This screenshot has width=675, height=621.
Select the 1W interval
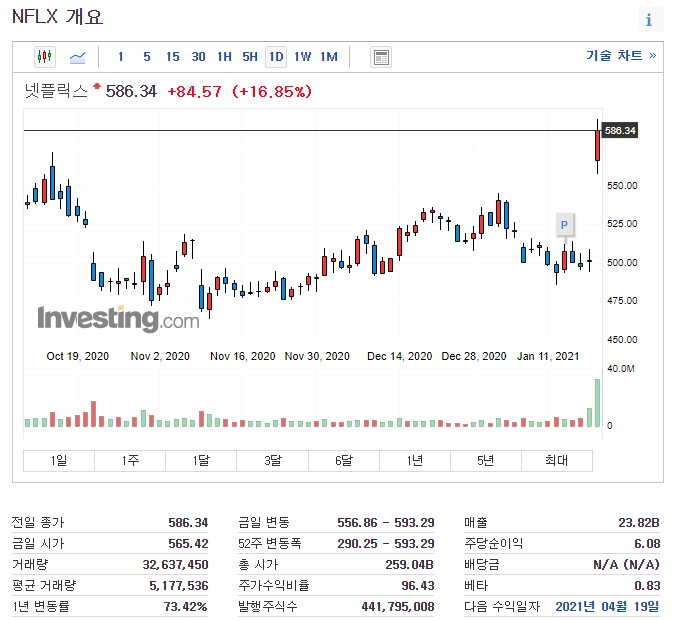[302, 56]
